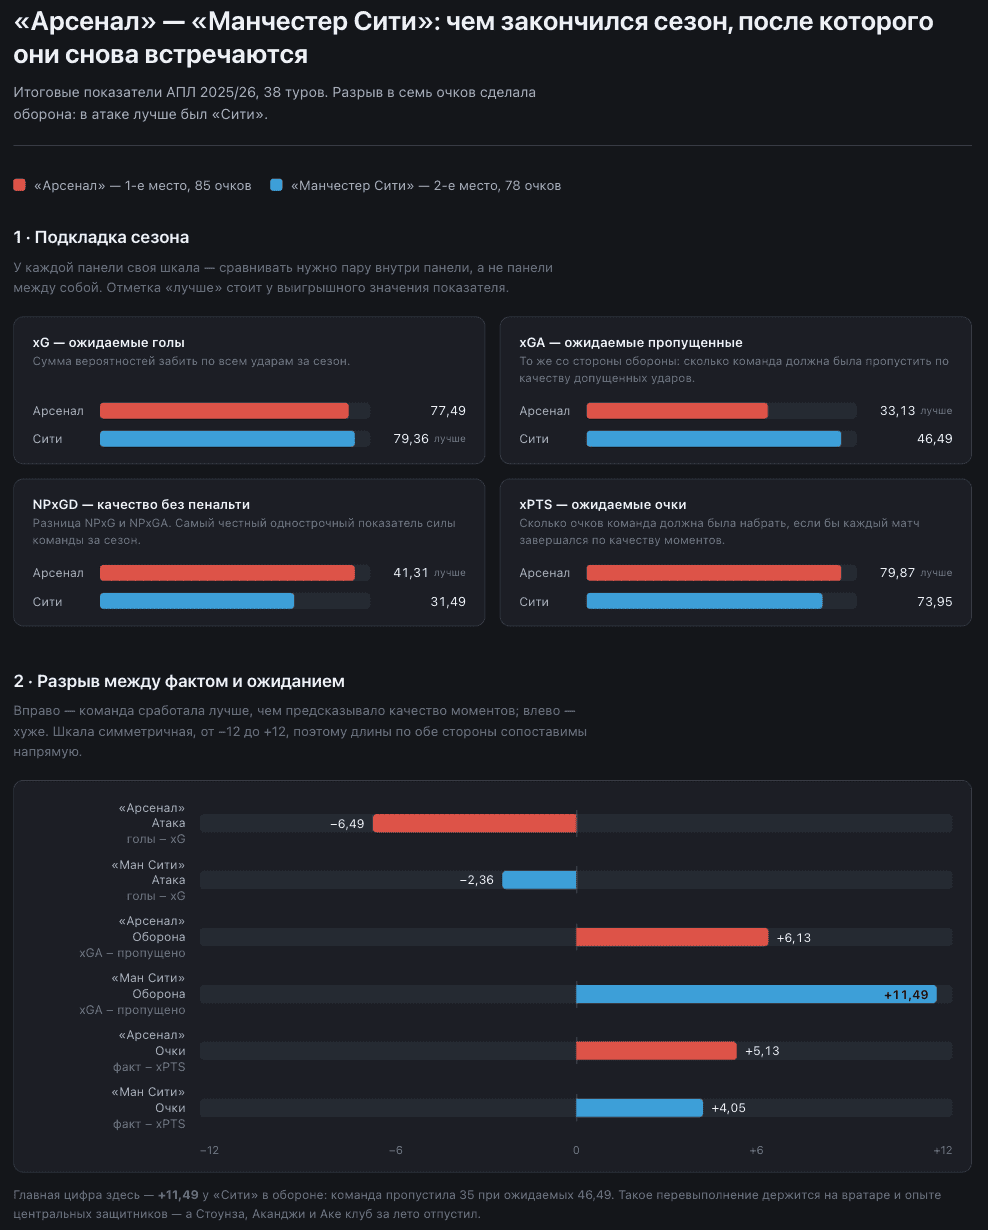Click the blue Manchester City legend swatch
This screenshot has width=988, height=1230.
coord(276,185)
